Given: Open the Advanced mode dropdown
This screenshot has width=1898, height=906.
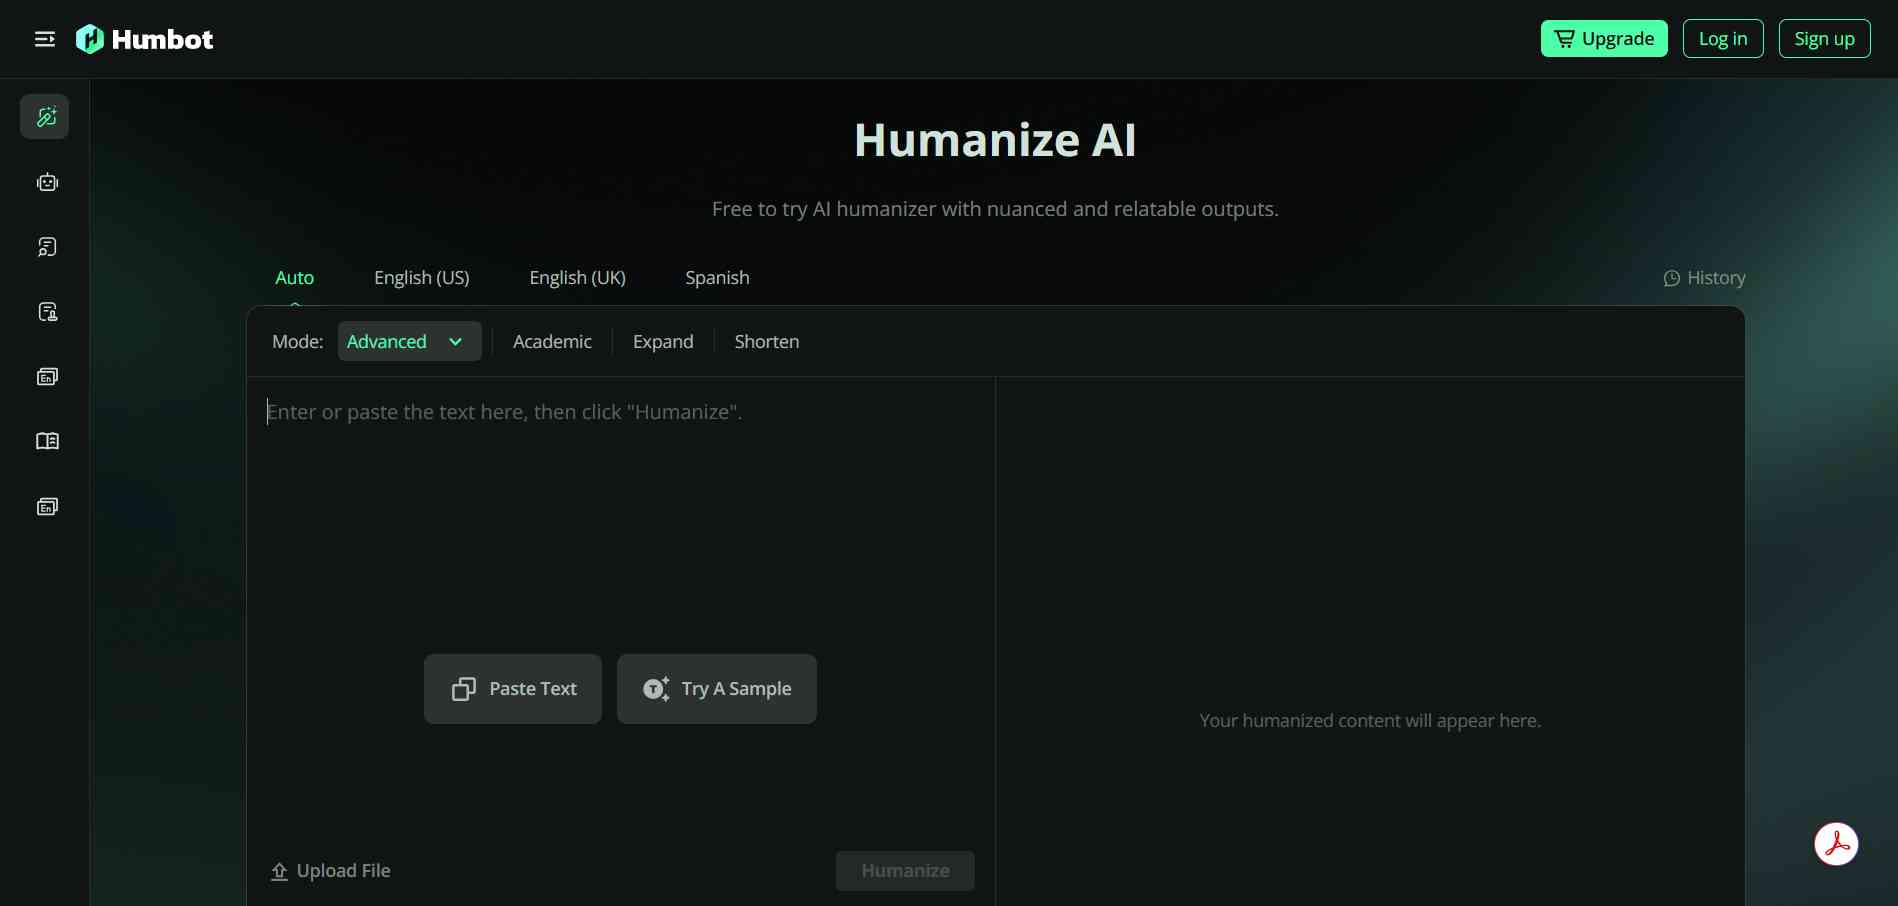Looking at the screenshot, I should pyautogui.click(x=409, y=341).
